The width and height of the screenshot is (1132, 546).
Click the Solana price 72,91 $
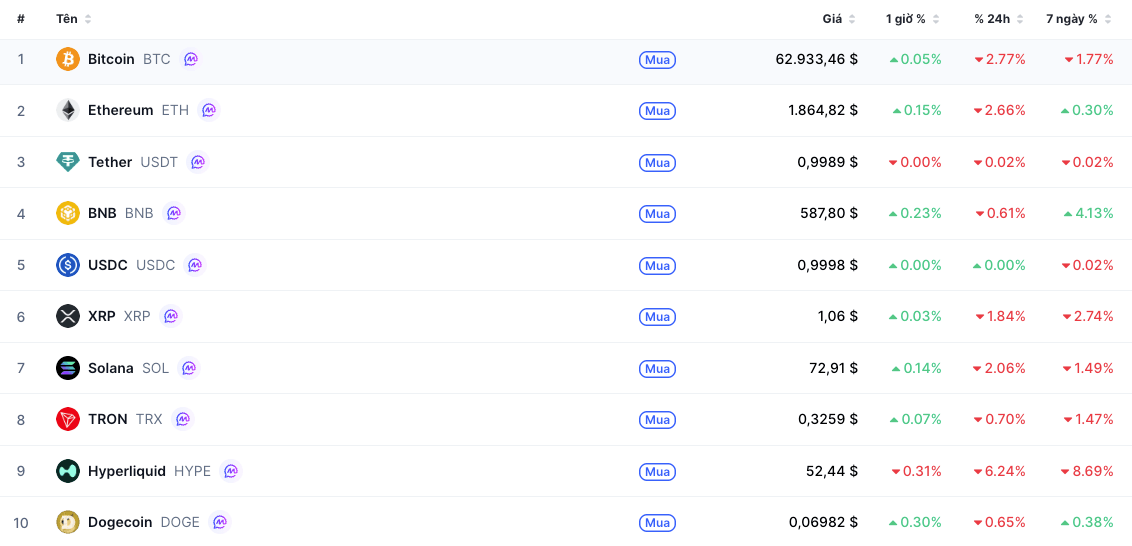tap(833, 368)
